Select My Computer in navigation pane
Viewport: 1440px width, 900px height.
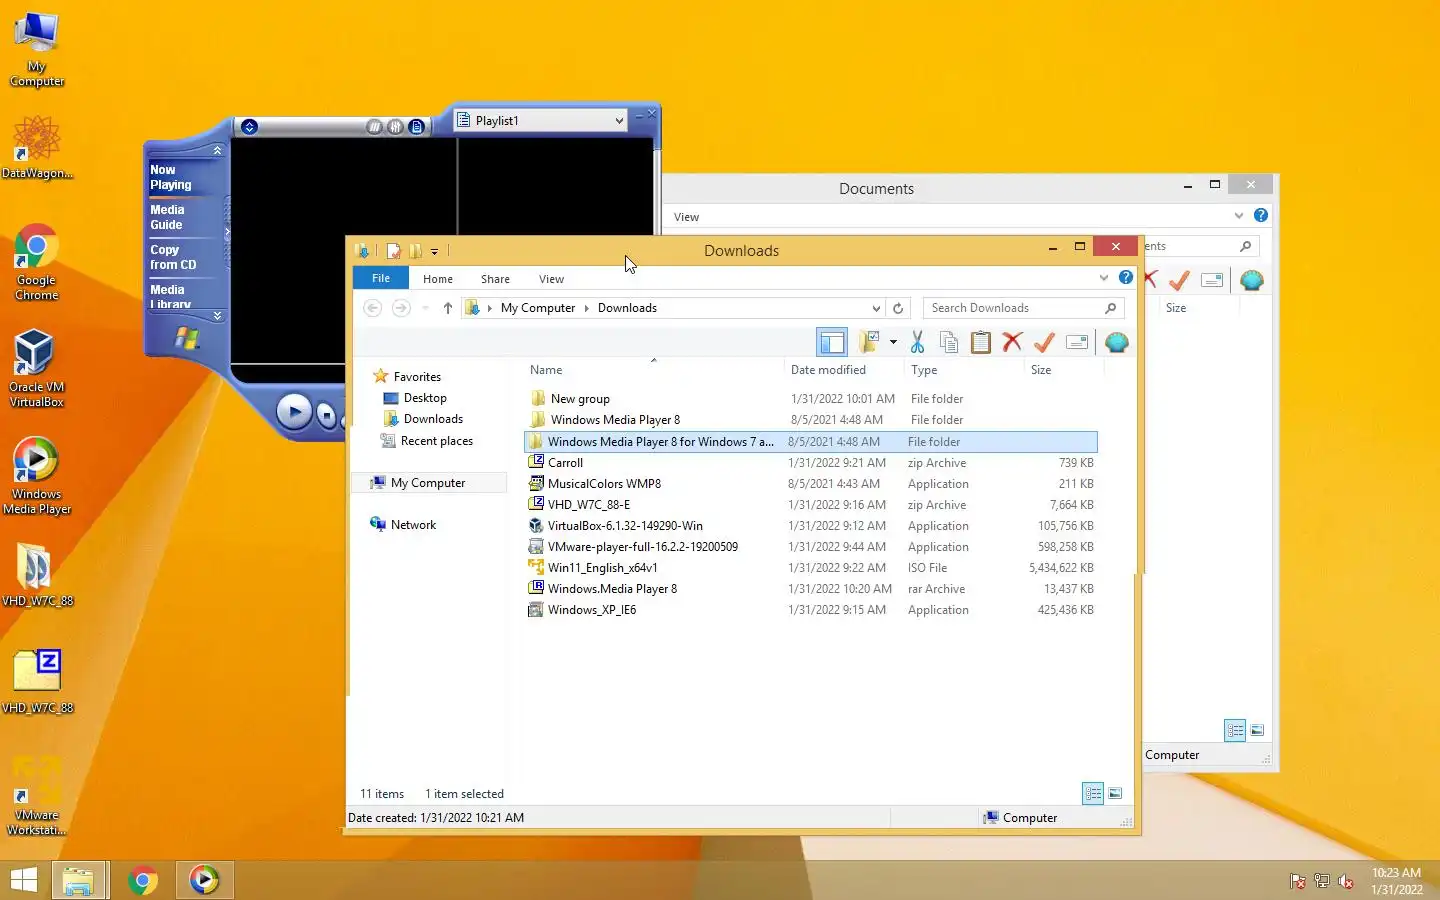coord(428,483)
